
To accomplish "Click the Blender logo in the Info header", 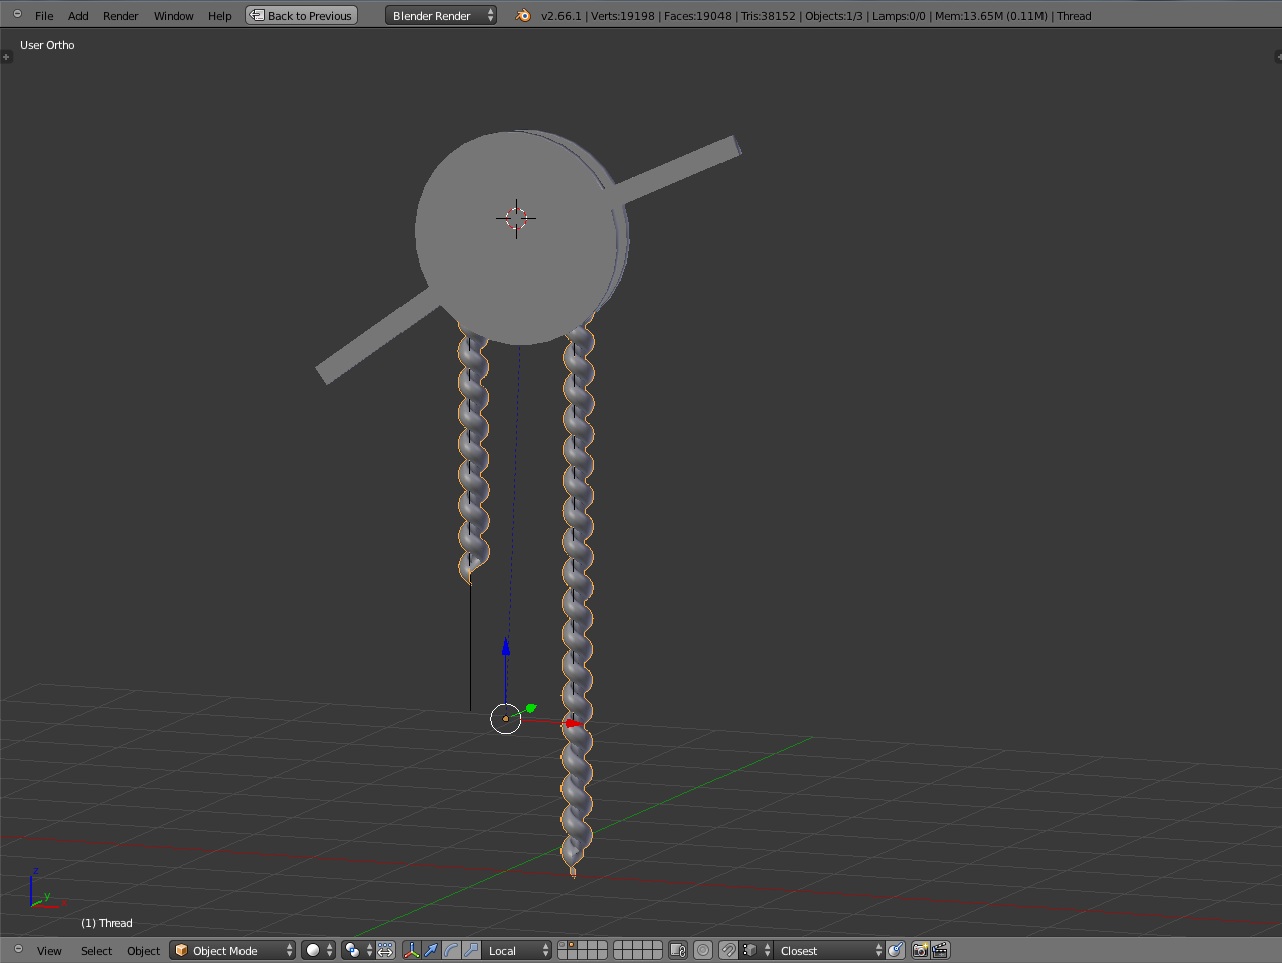I will (x=523, y=15).
